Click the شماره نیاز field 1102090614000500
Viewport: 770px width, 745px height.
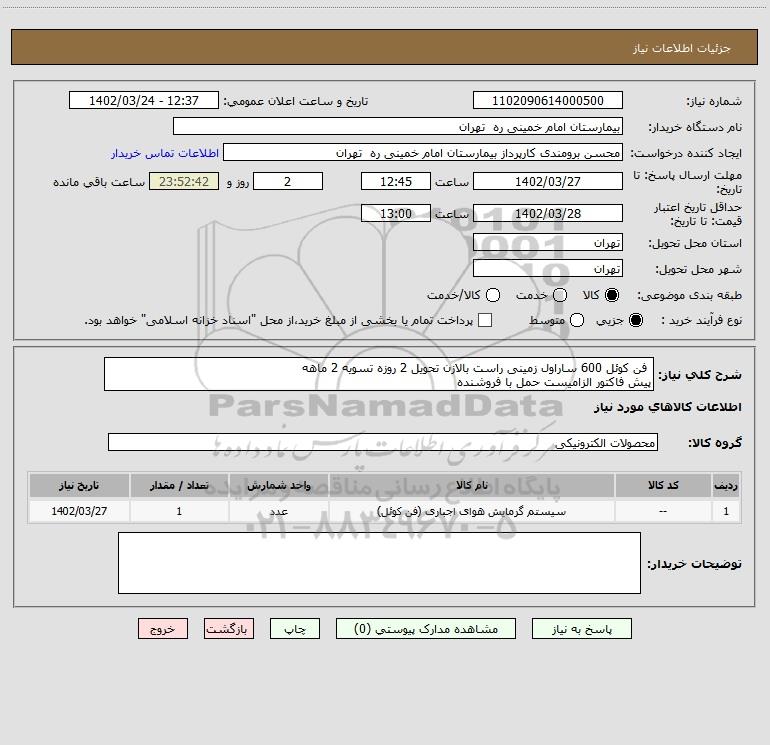tap(548, 100)
